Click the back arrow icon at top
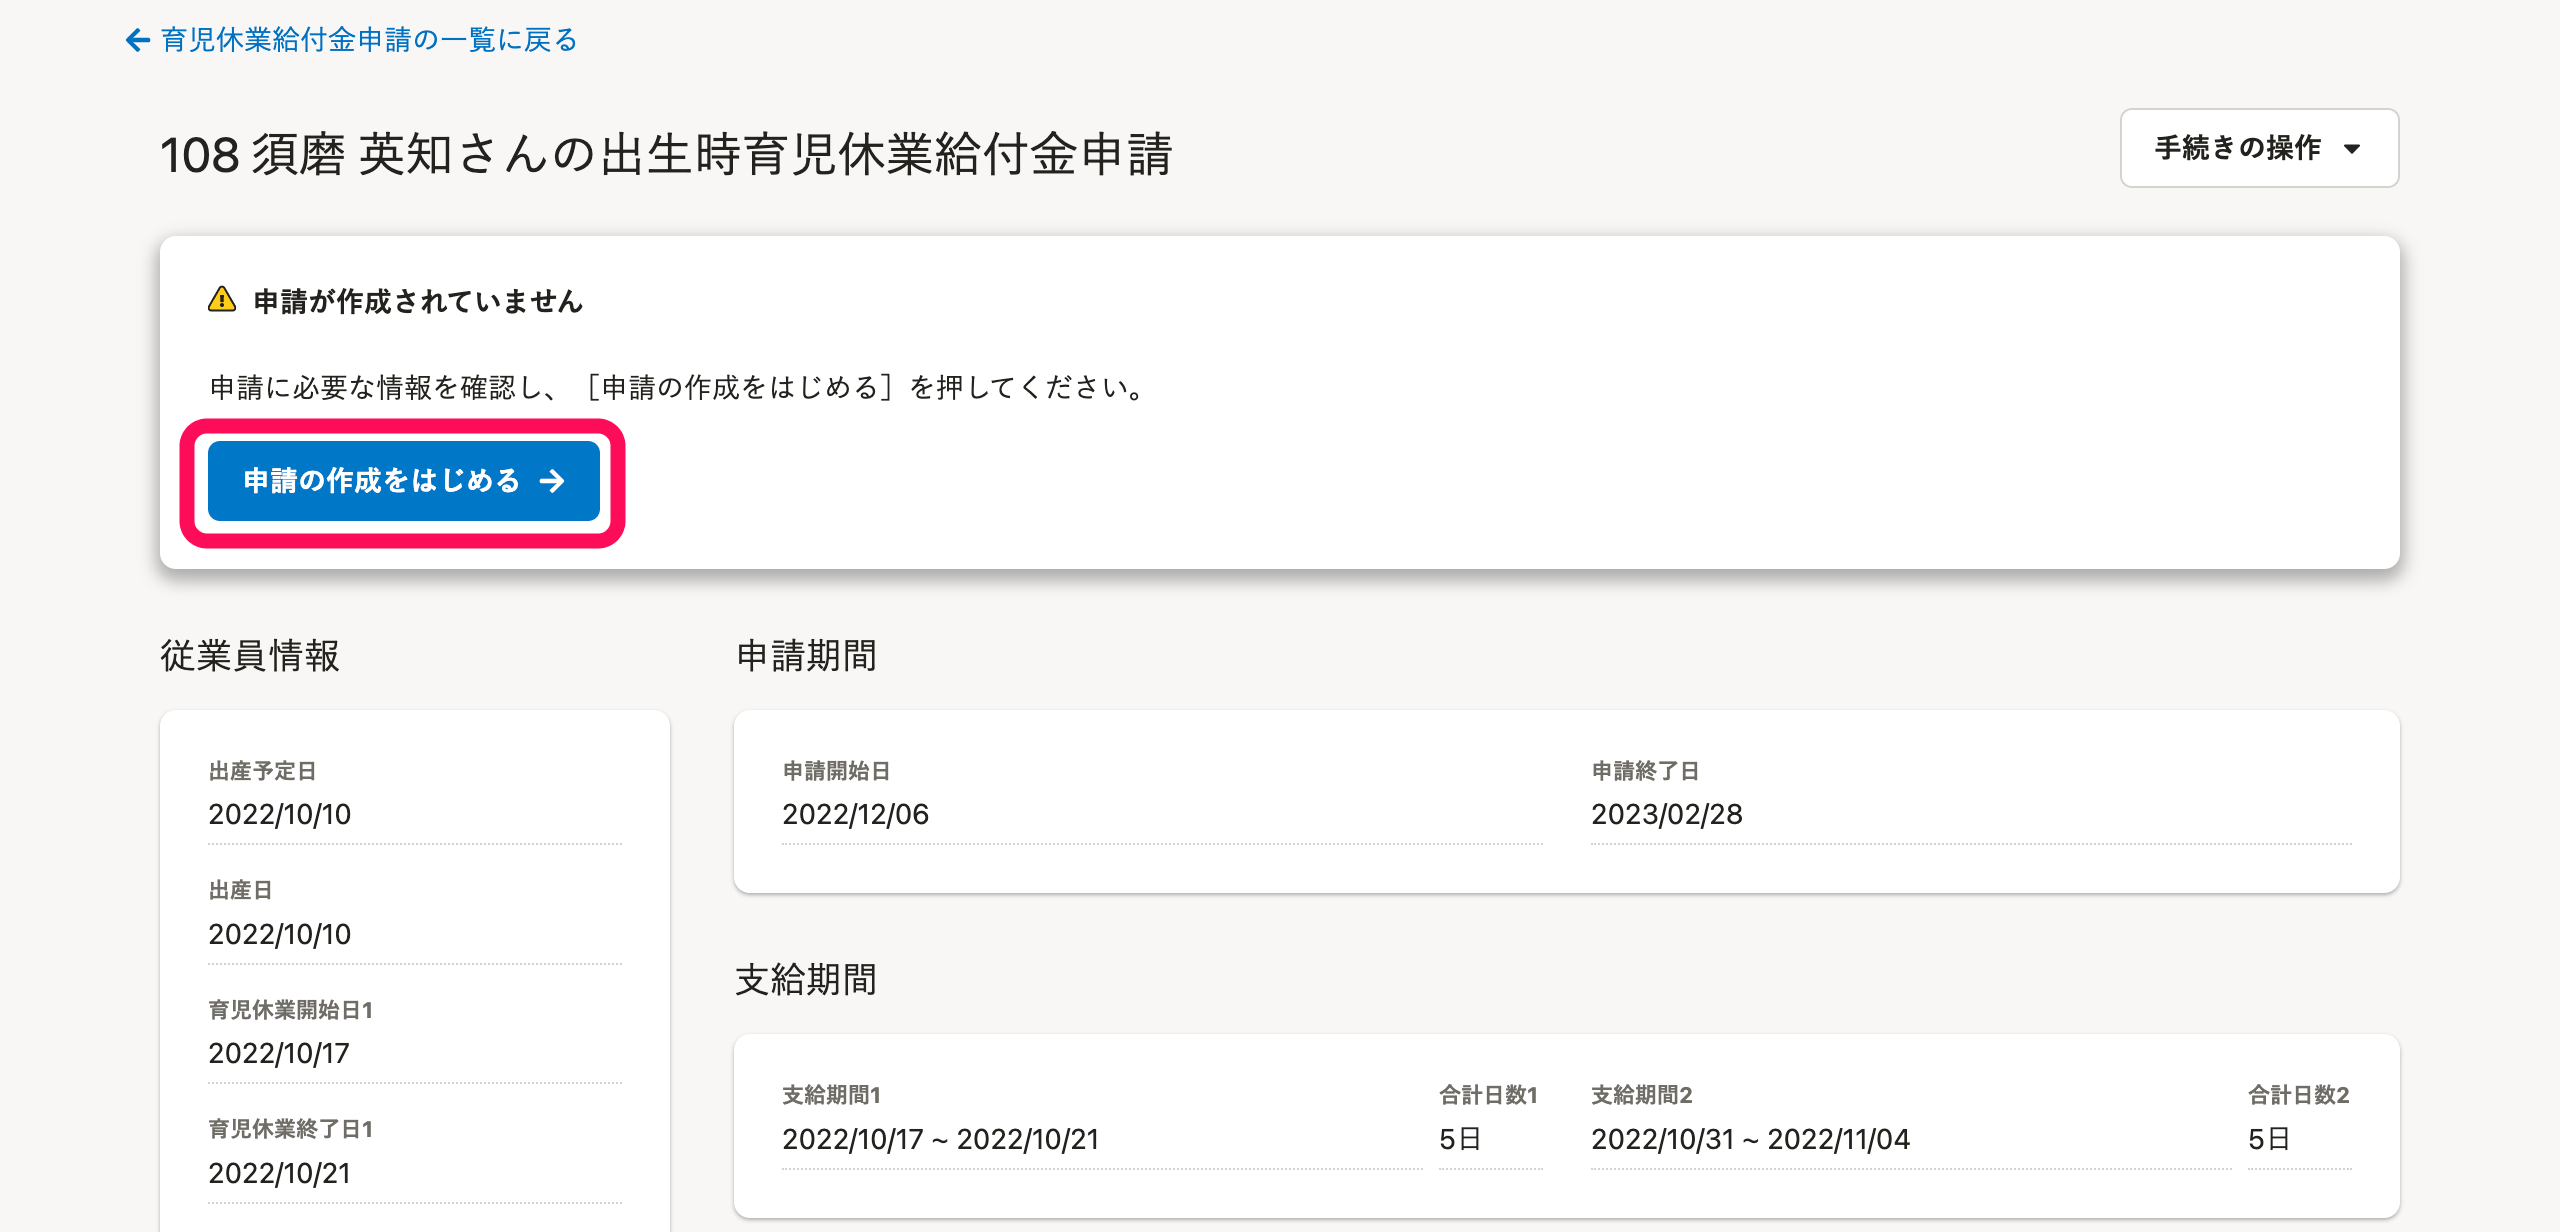Screen dimensions: 2560x1232 point(137,40)
